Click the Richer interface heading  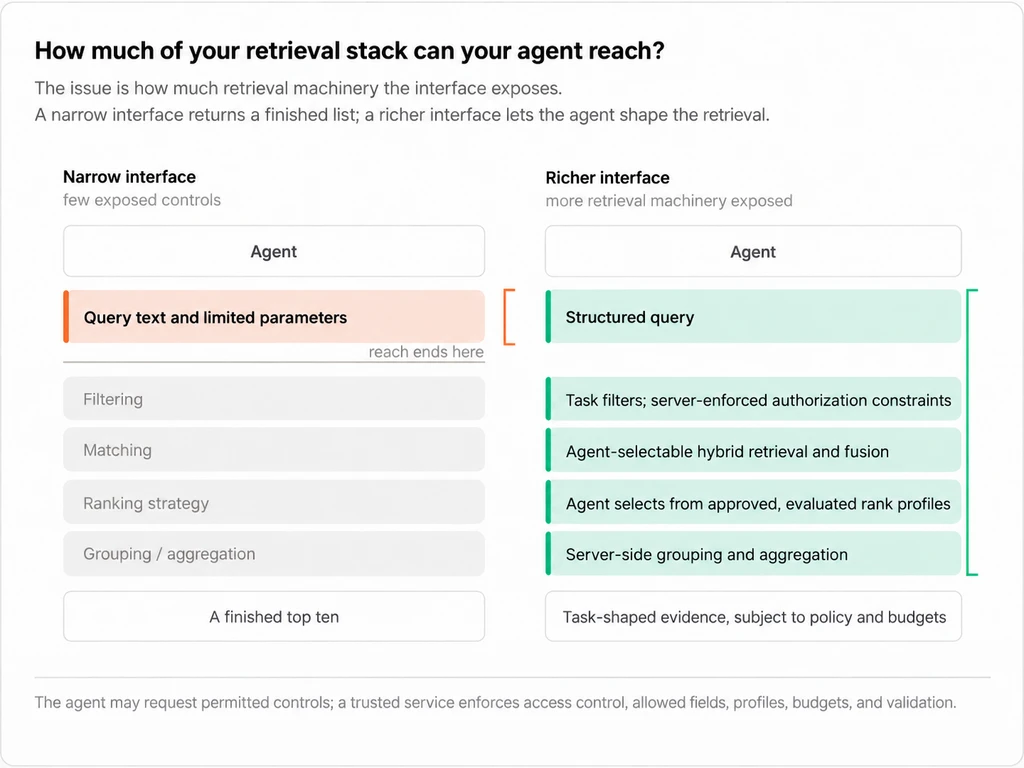pyautogui.click(x=607, y=178)
